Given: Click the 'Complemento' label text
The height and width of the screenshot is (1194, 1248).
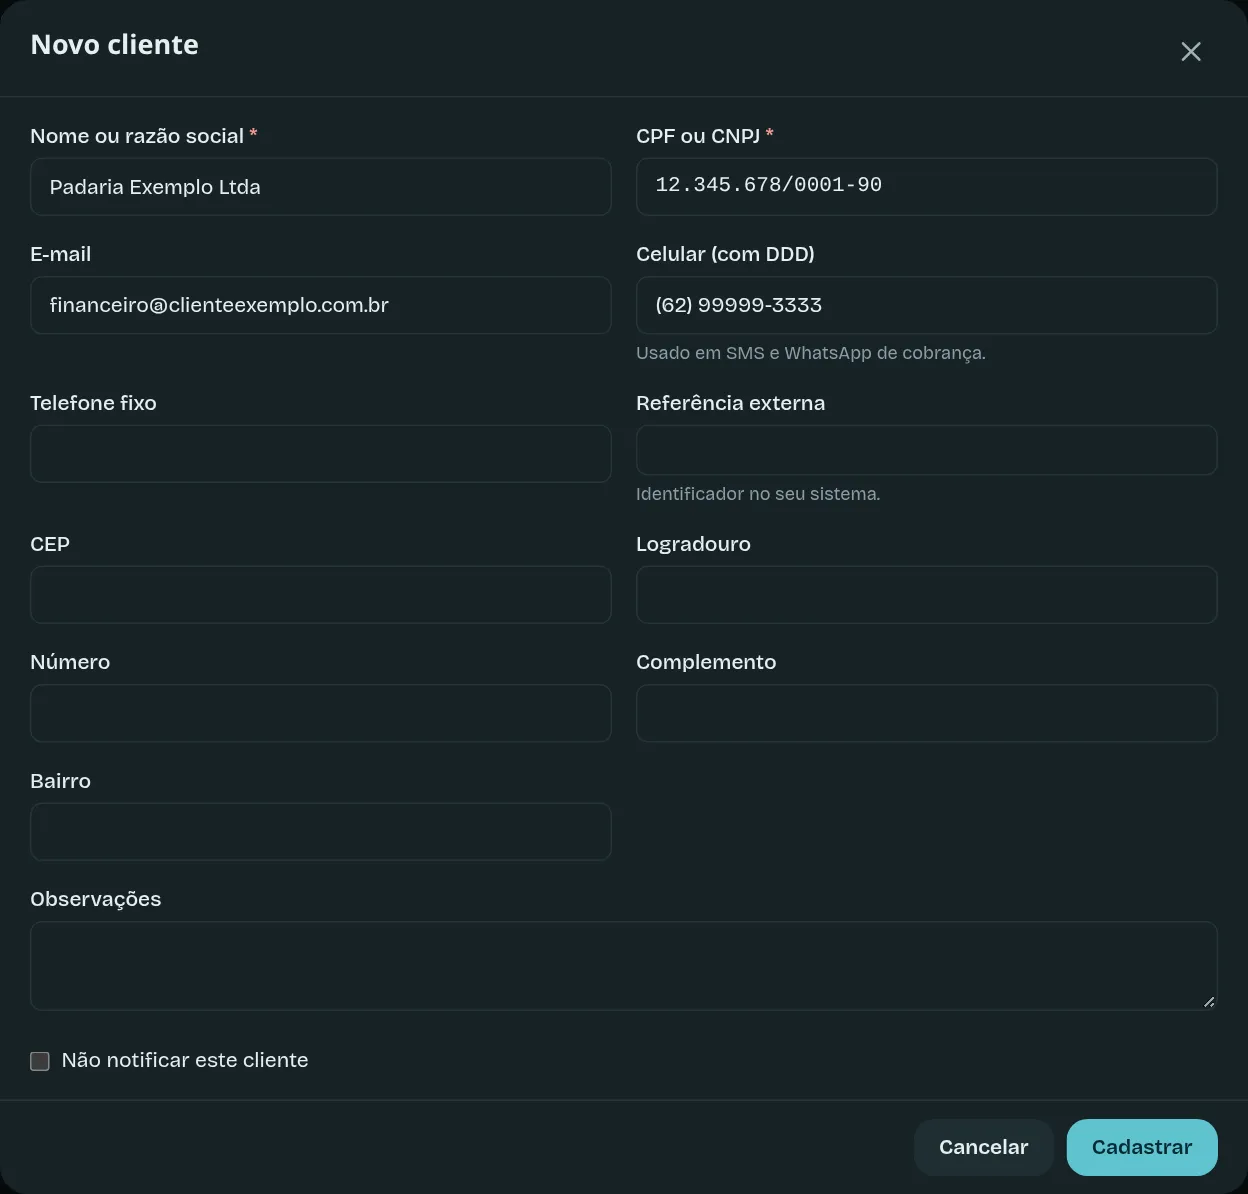Looking at the screenshot, I should tap(706, 662).
